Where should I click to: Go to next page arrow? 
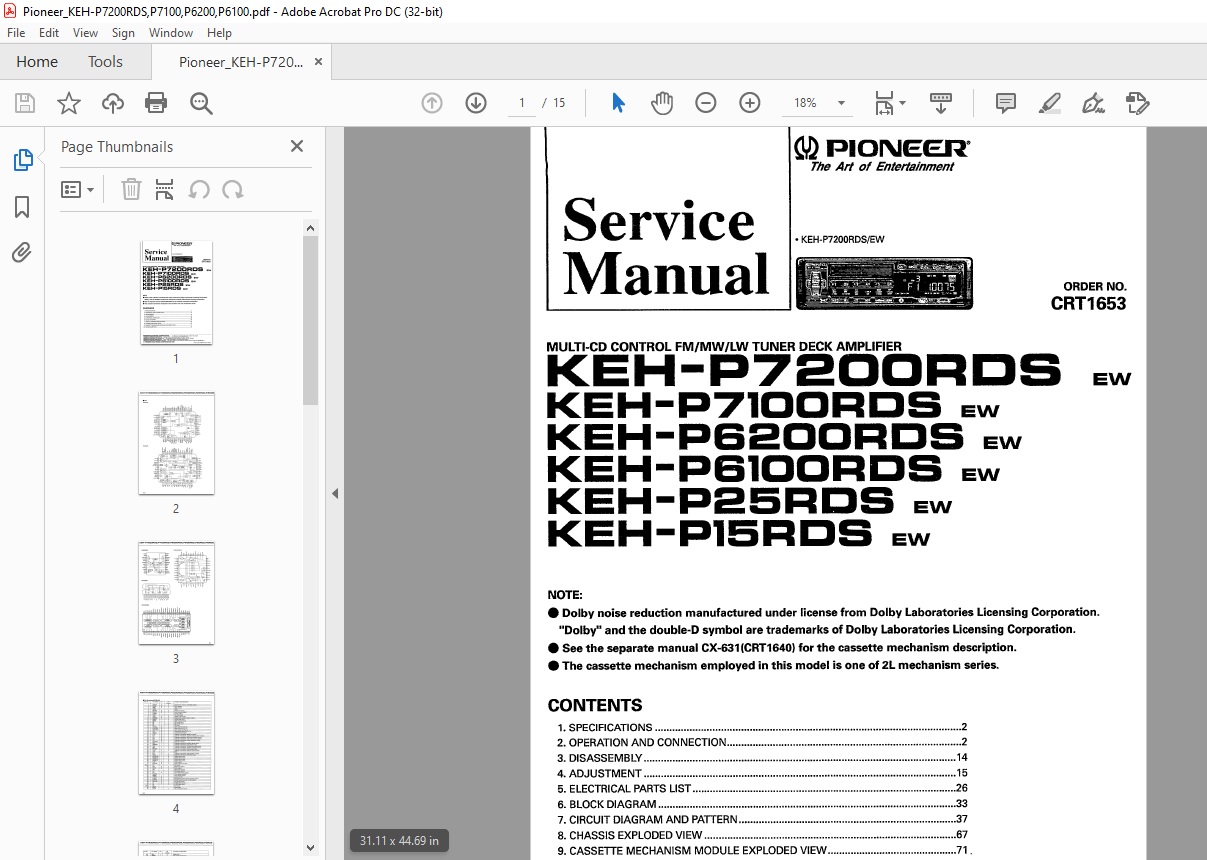(x=476, y=103)
